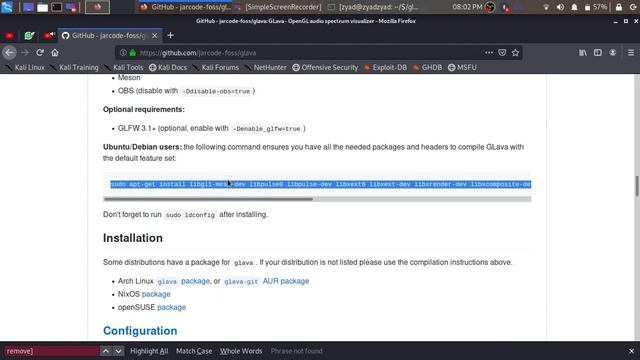Image resolution: width=640 pixels, height=360 pixels.
Task: Open volume control in system tray
Action: [x=560, y=7]
